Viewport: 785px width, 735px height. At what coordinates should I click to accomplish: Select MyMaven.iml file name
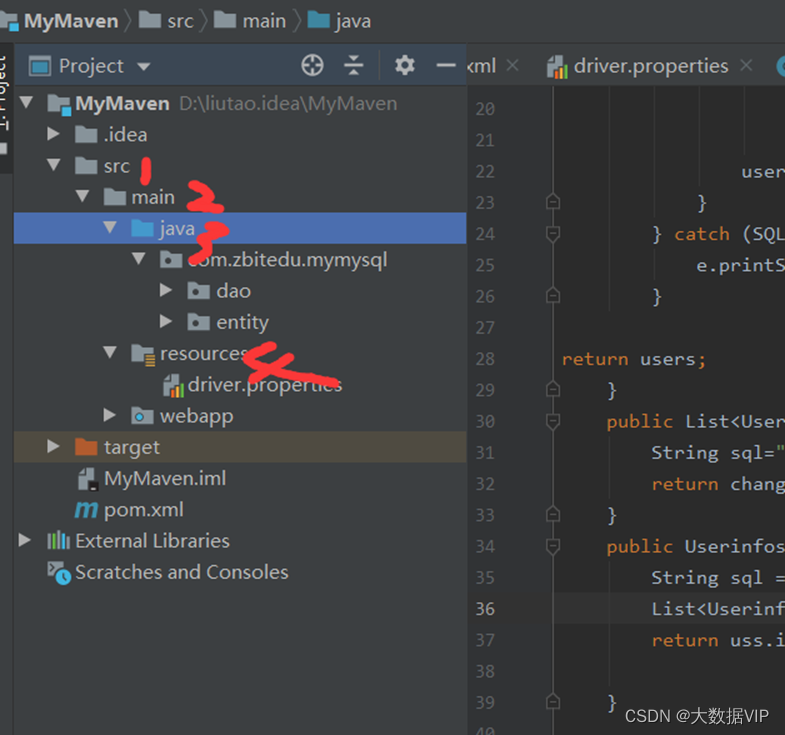pos(165,478)
